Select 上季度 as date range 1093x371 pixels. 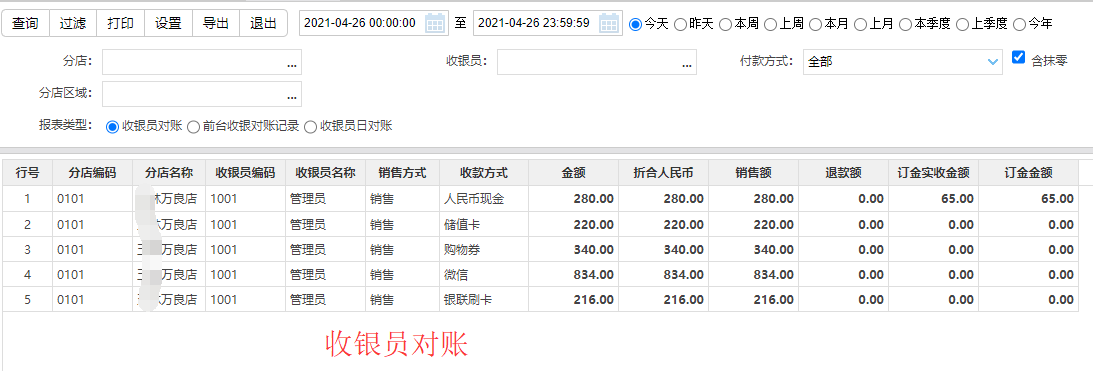(x=962, y=24)
